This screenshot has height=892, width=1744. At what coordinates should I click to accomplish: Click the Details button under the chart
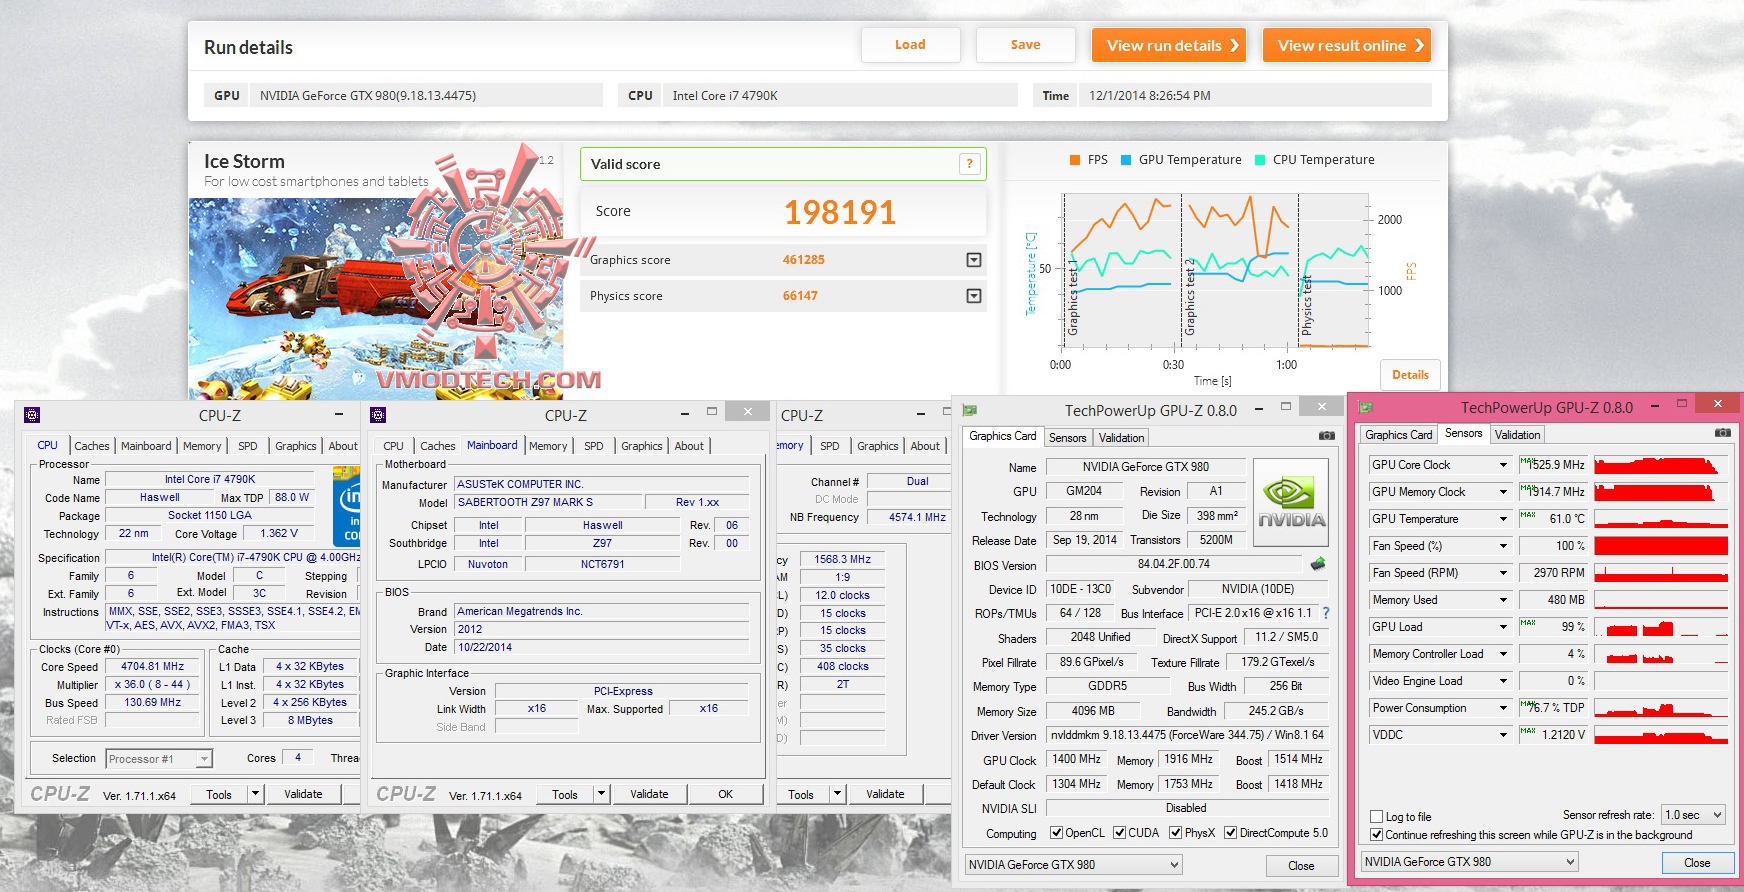(x=1410, y=375)
